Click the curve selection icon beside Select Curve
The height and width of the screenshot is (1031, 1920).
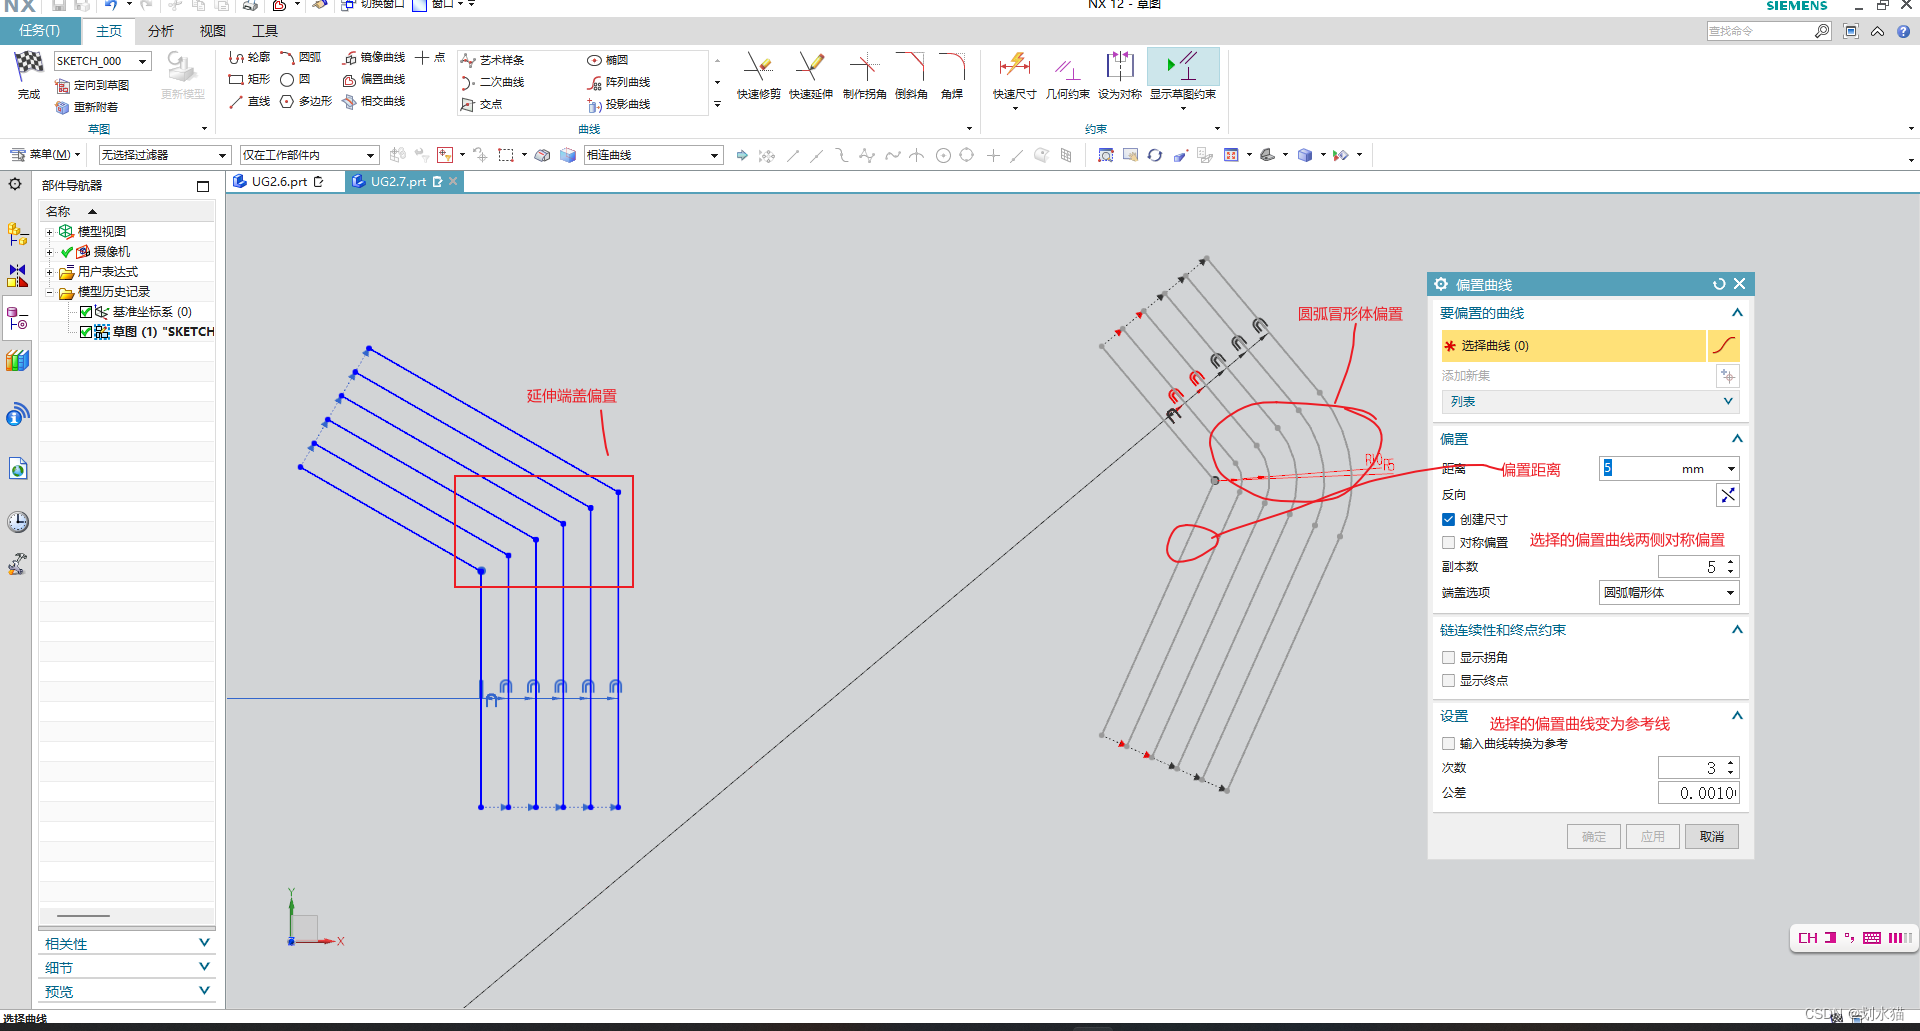coord(1724,346)
